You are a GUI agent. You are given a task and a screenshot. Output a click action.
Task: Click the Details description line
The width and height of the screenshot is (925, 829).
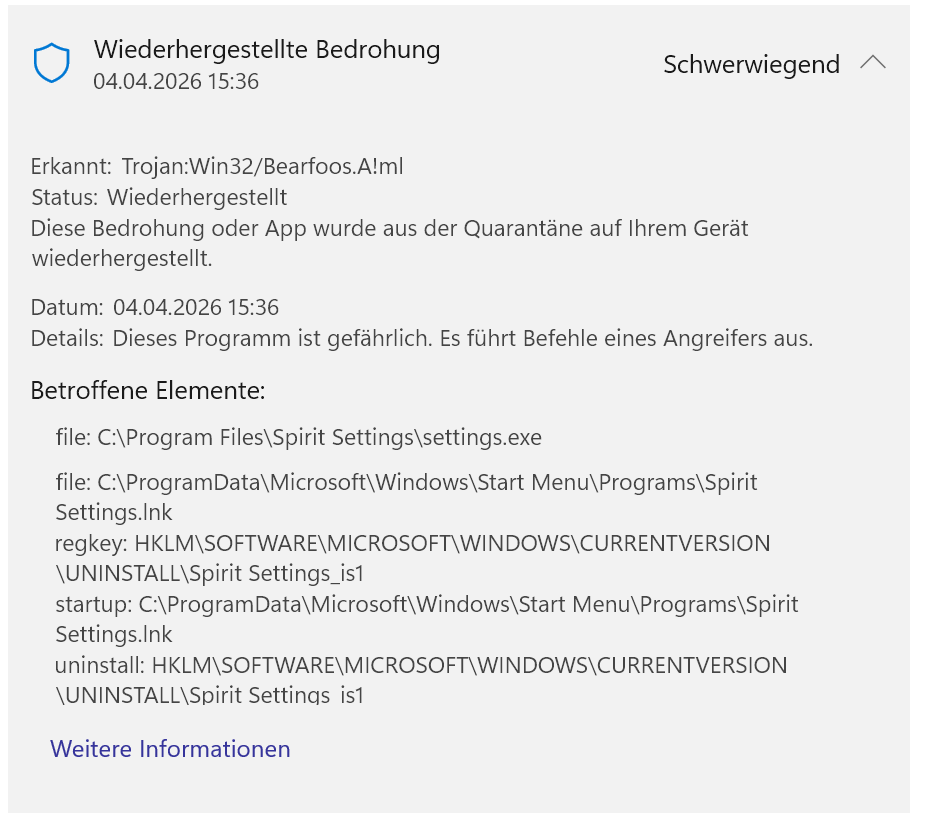tap(422, 339)
